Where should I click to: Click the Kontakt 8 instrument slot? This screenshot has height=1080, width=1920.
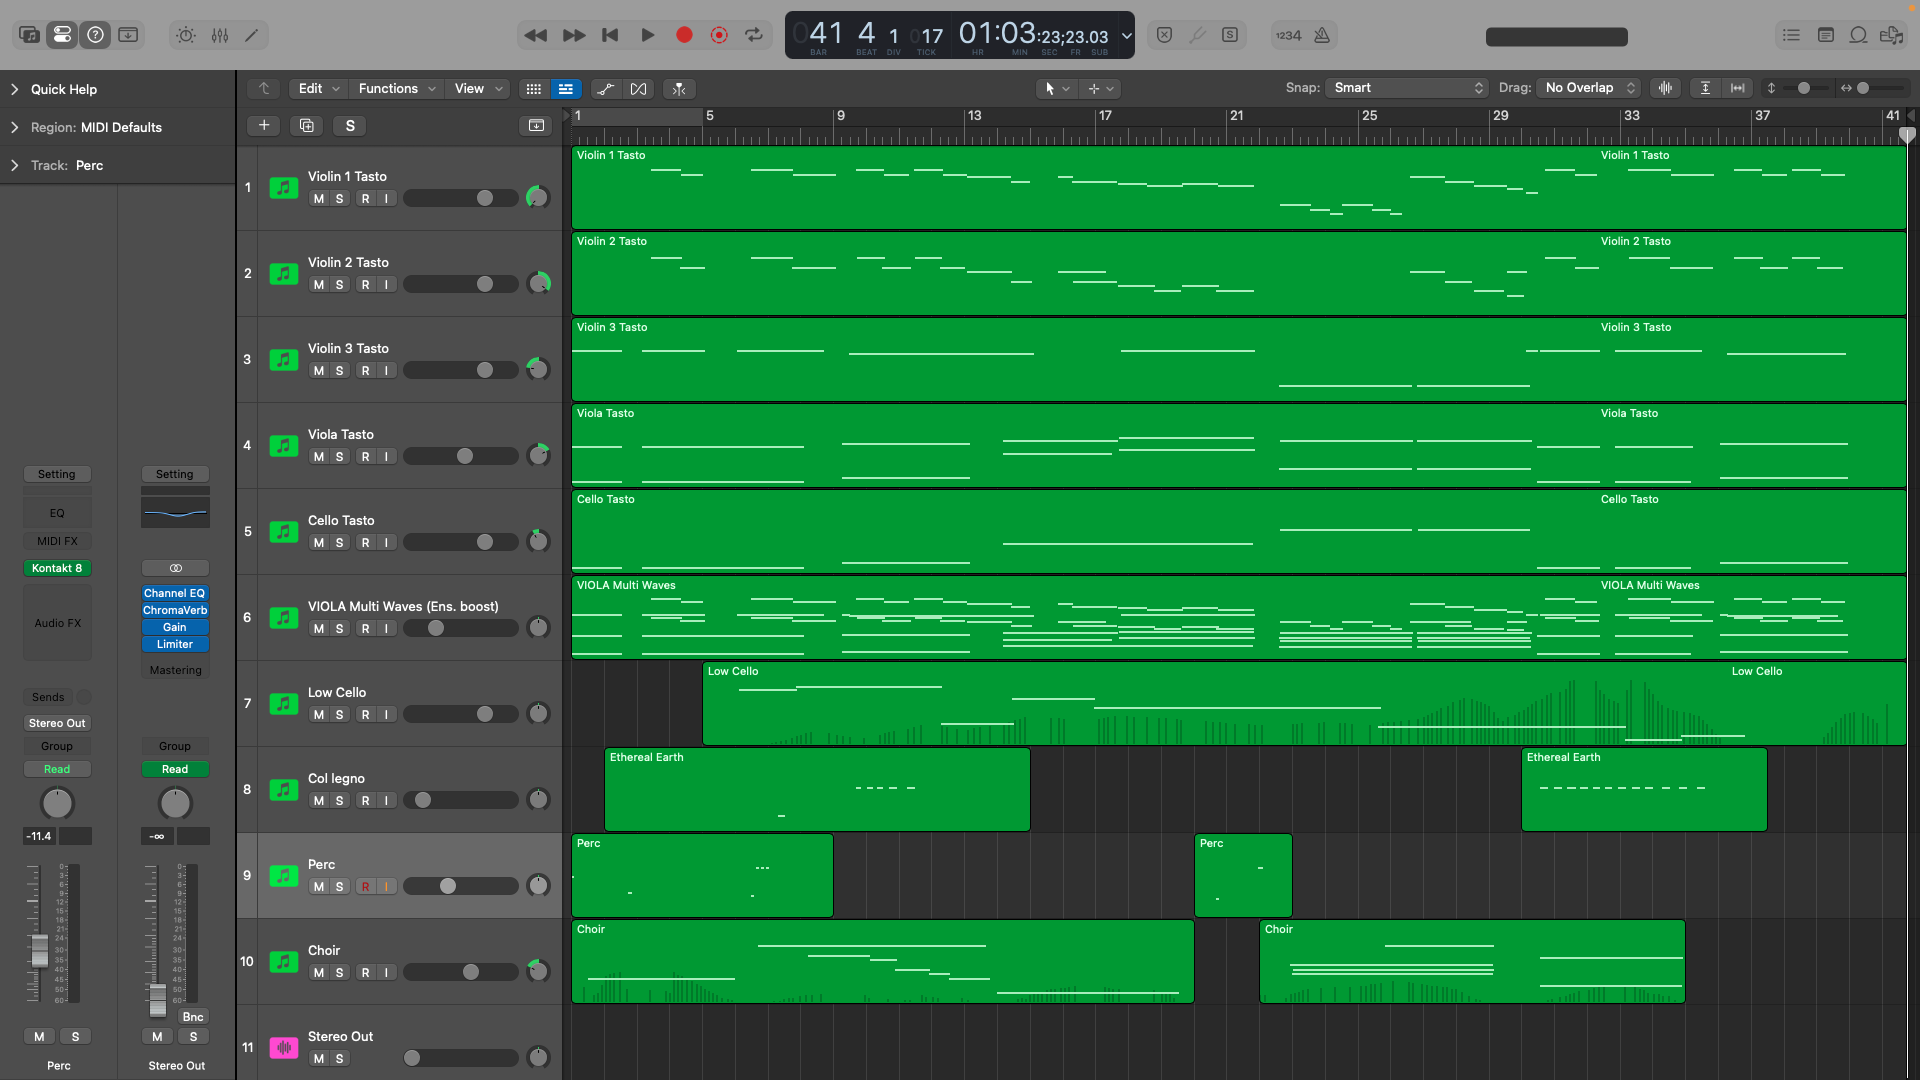pos(57,568)
